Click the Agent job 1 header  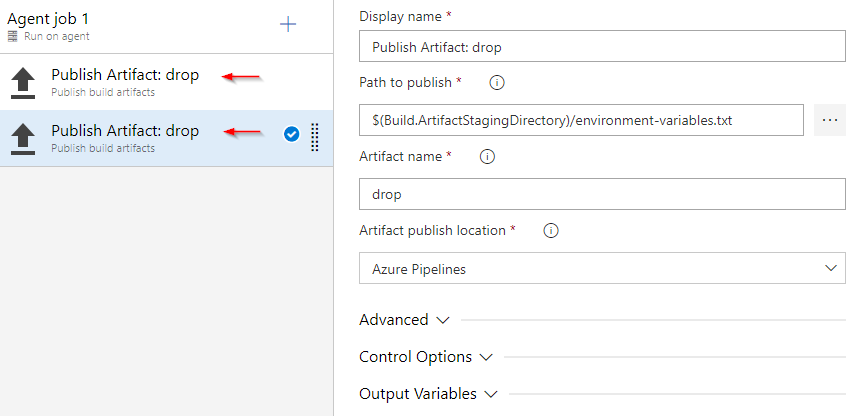48,19
